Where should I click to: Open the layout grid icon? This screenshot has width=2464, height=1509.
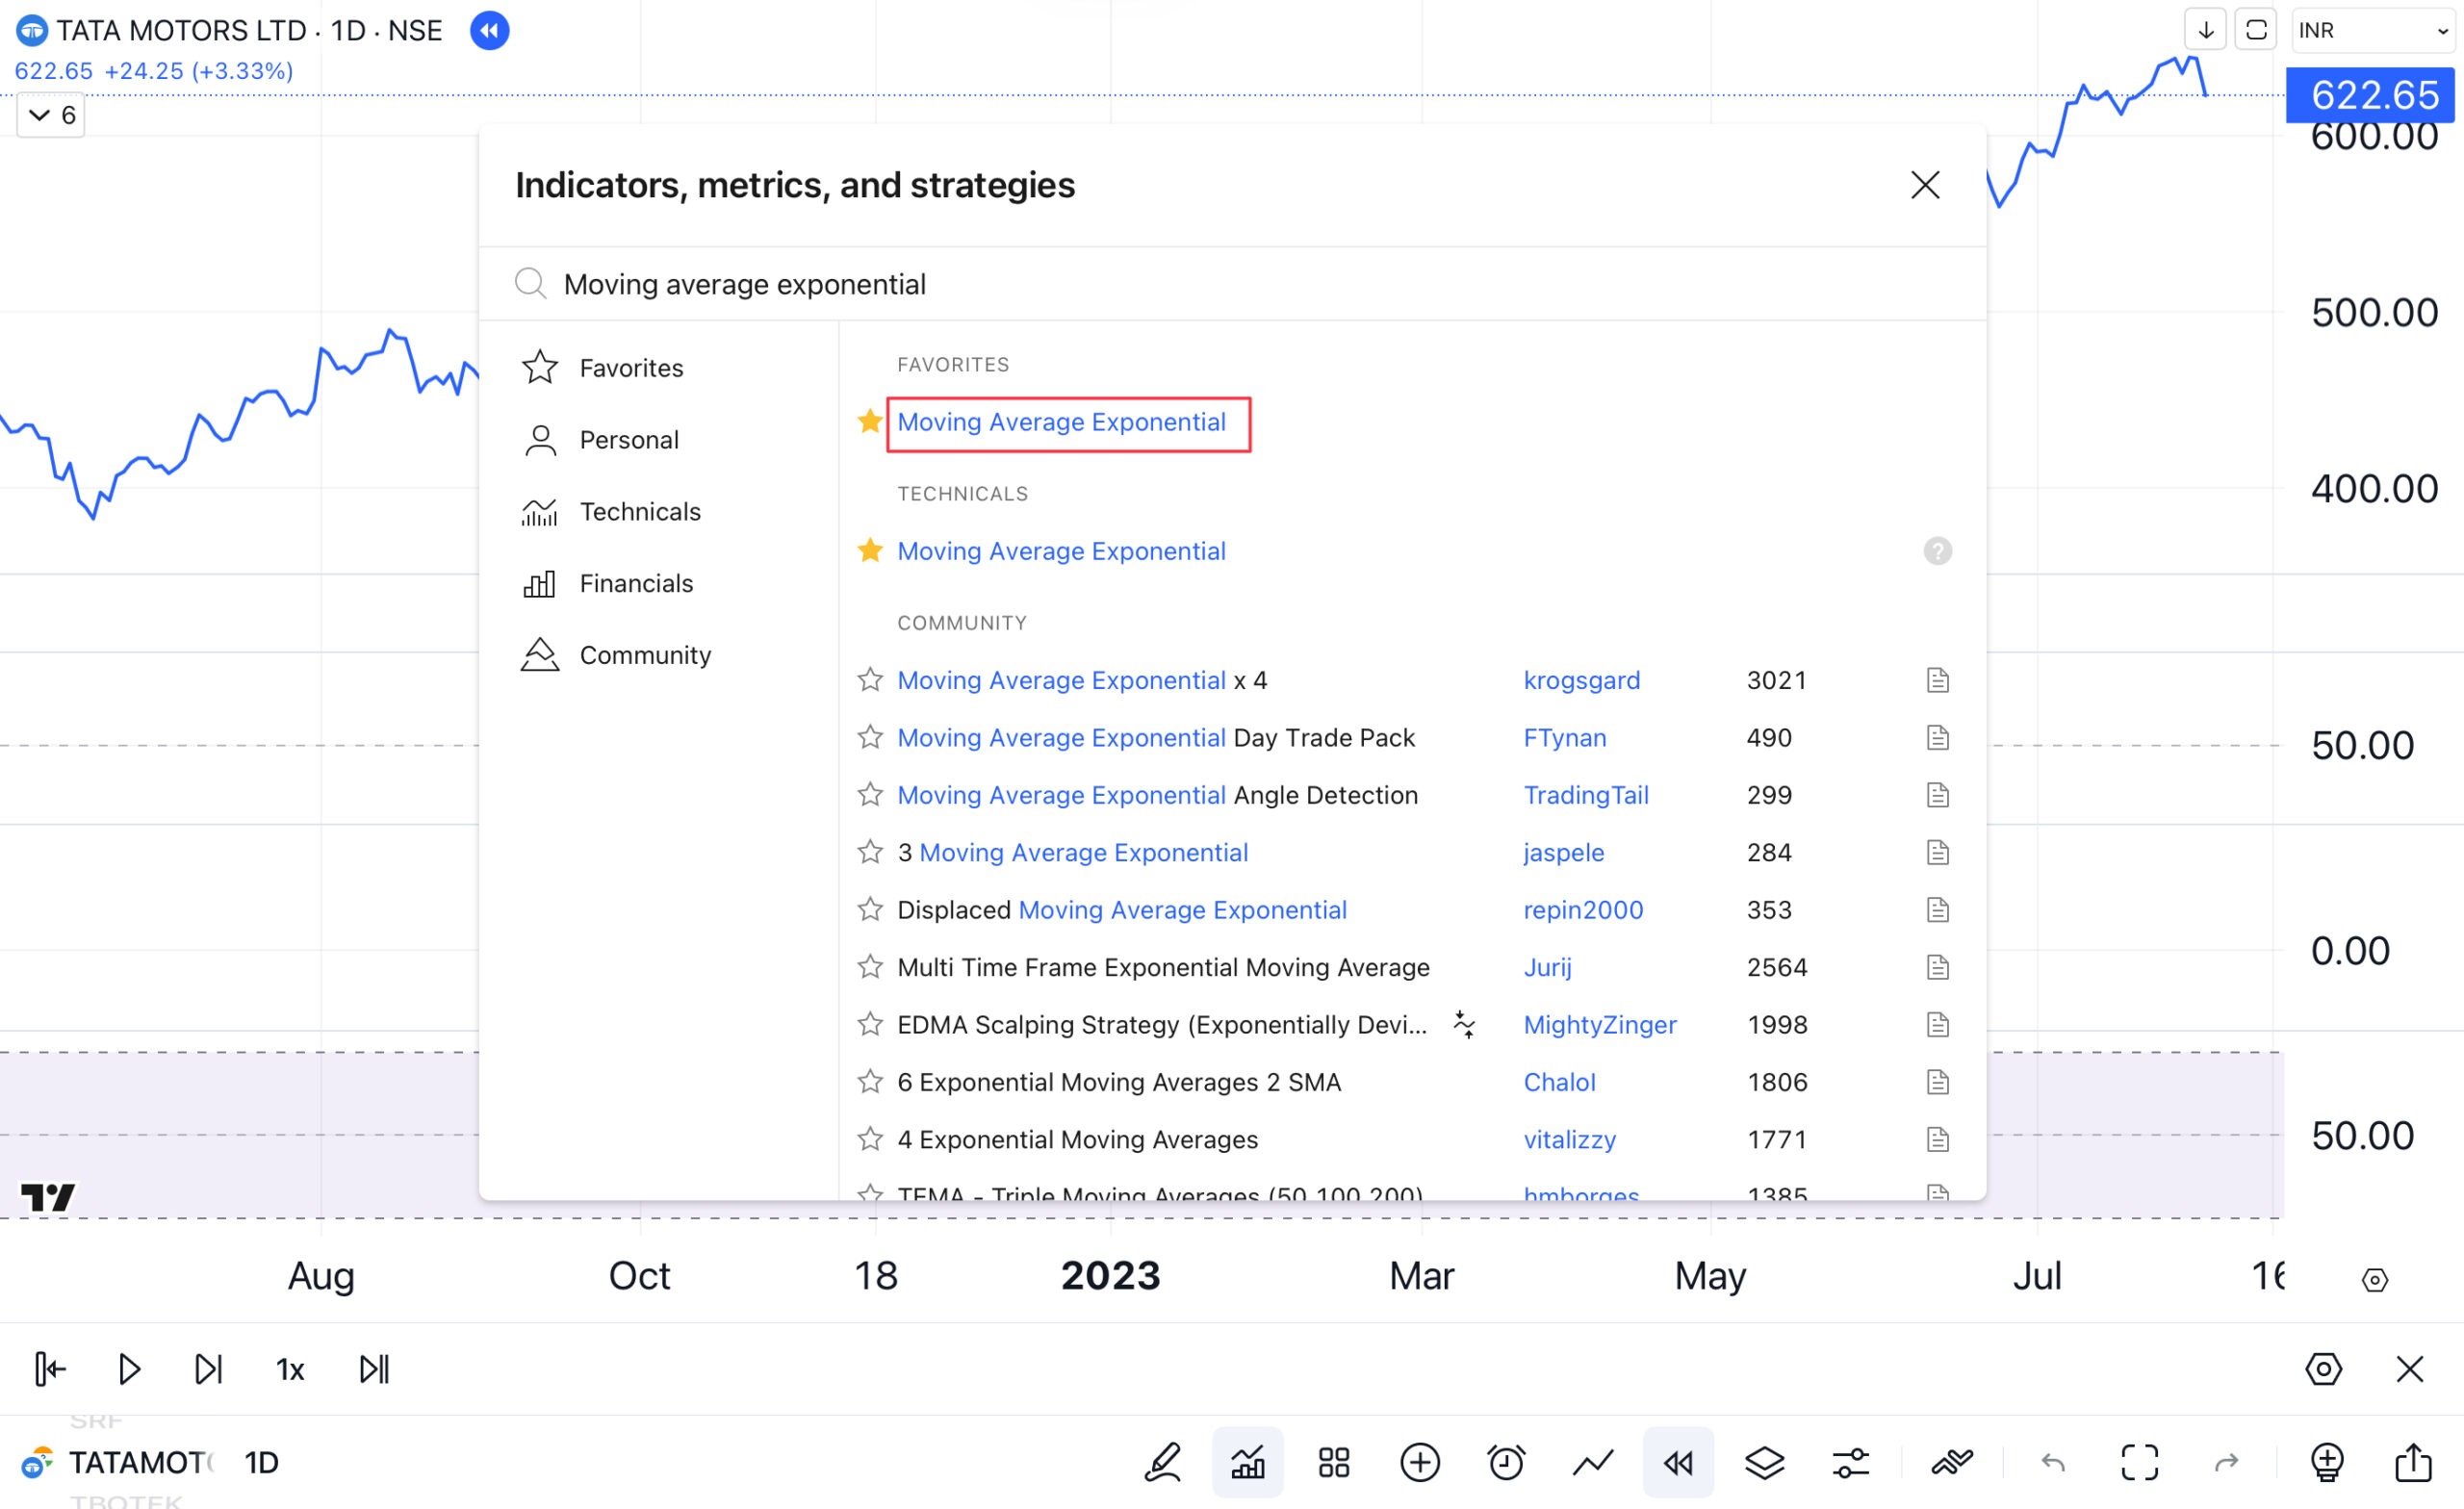(1333, 1463)
